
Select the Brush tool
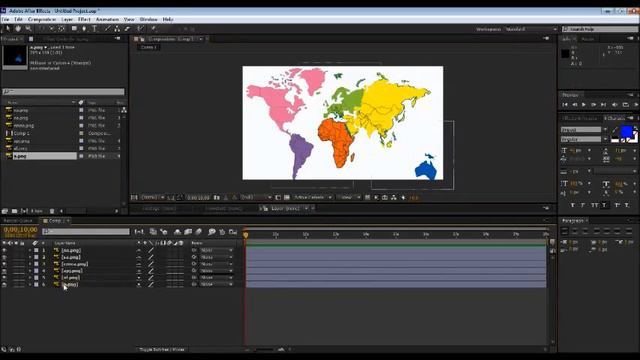coord(107,29)
